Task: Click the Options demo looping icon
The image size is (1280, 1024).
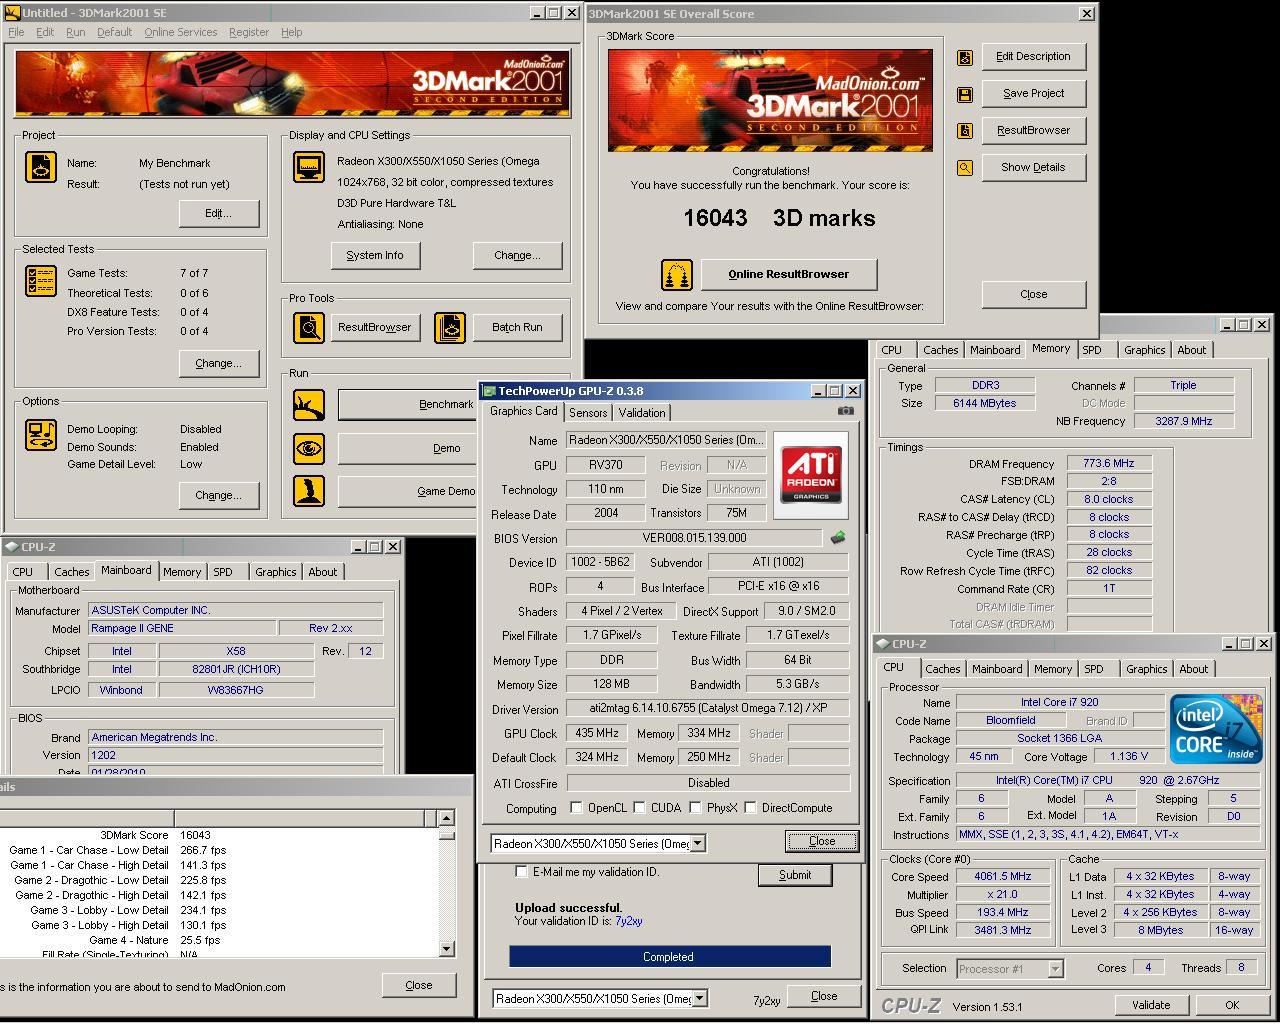Action: coord(41,435)
